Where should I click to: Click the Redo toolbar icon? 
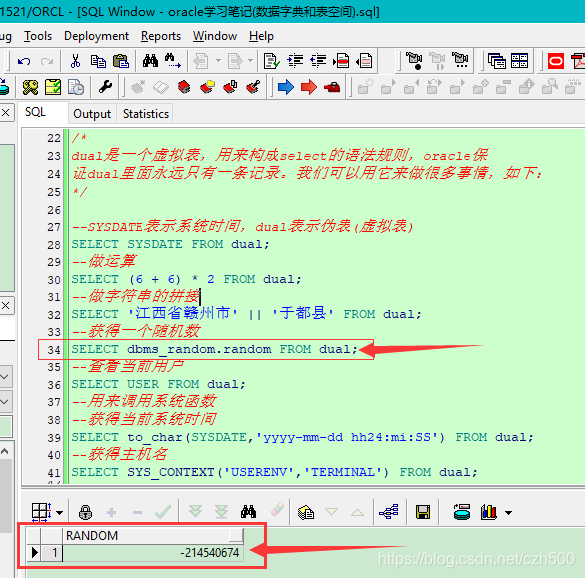[x=47, y=61]
